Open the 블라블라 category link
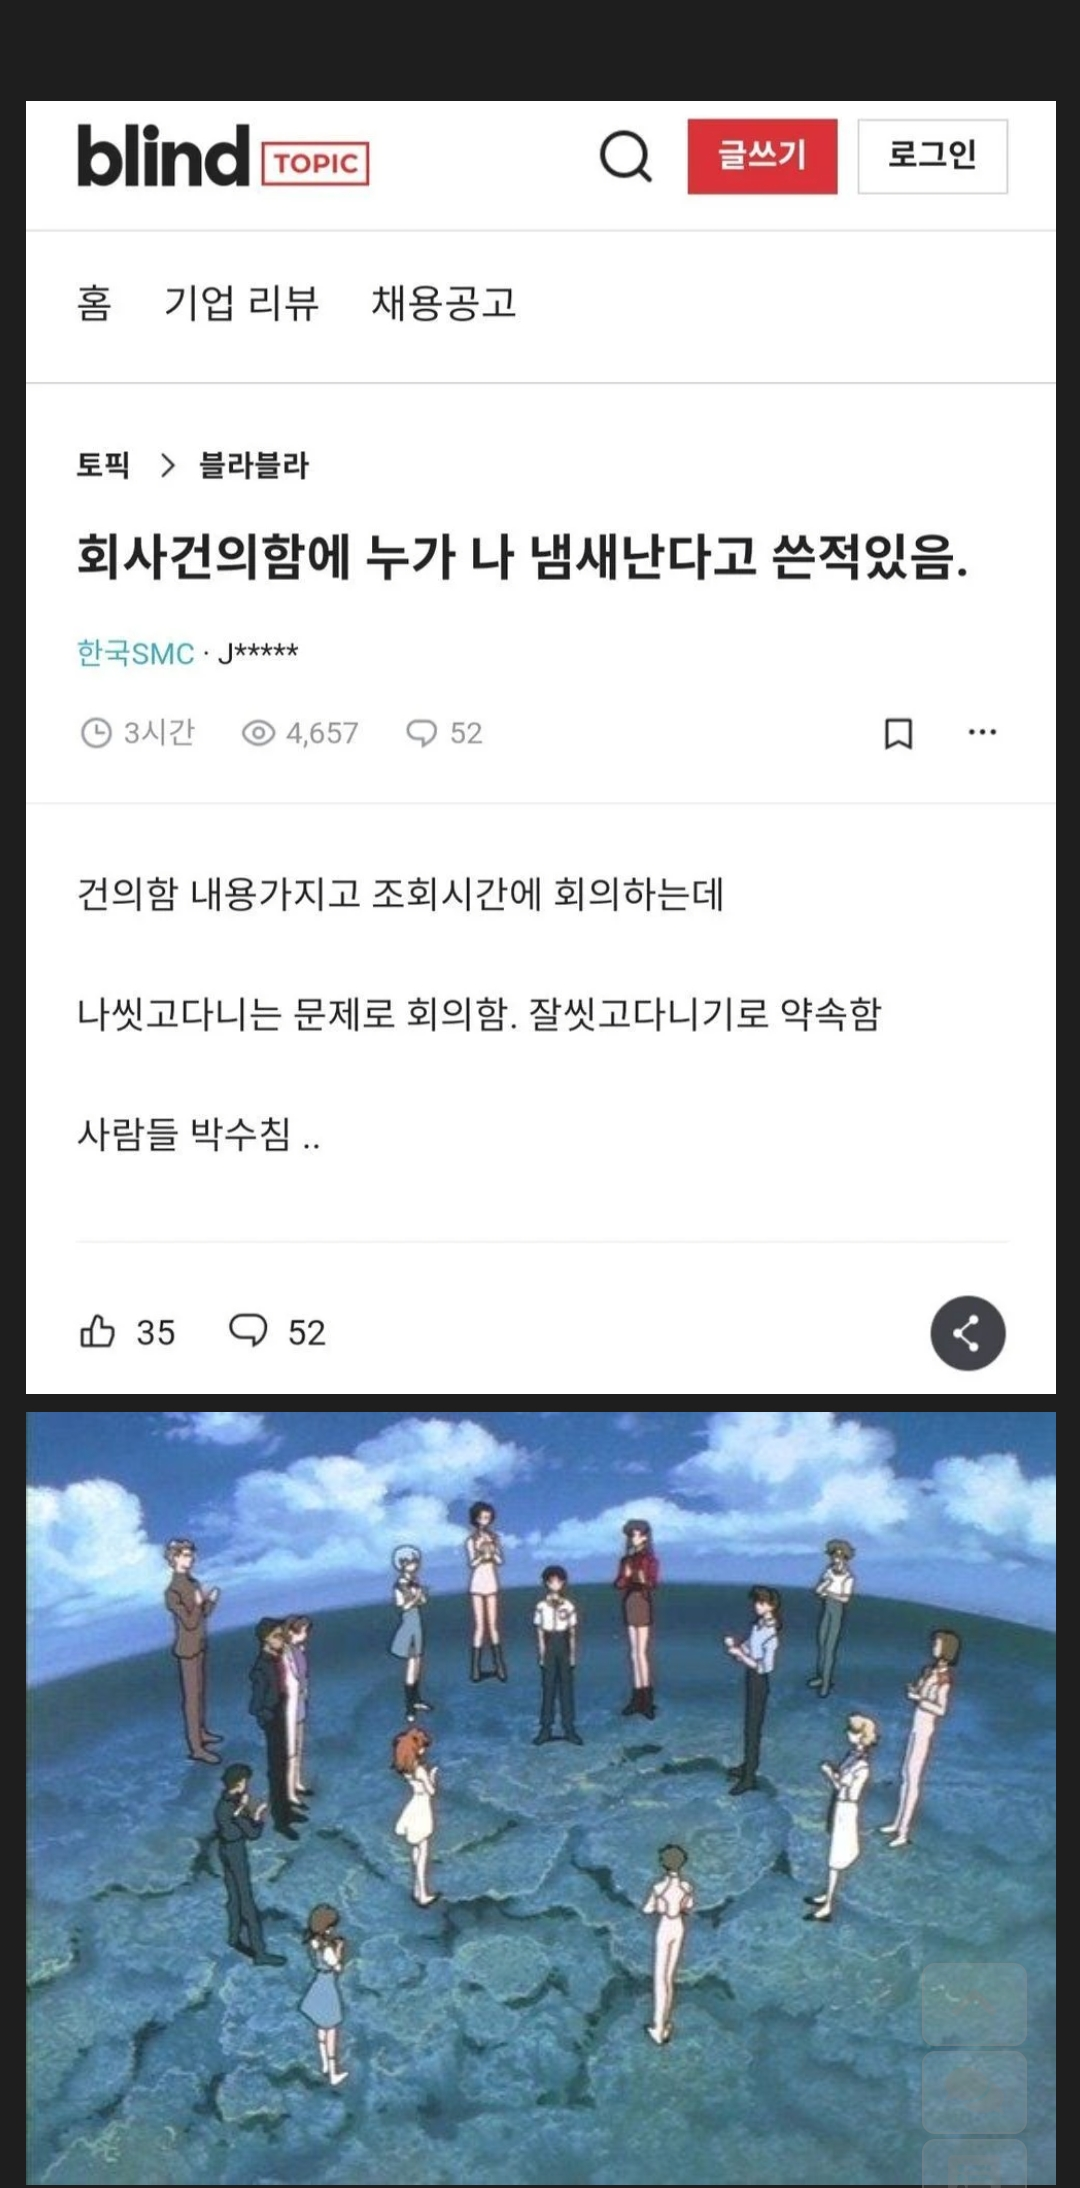The image size is (1080, 2188). (254, 465)
